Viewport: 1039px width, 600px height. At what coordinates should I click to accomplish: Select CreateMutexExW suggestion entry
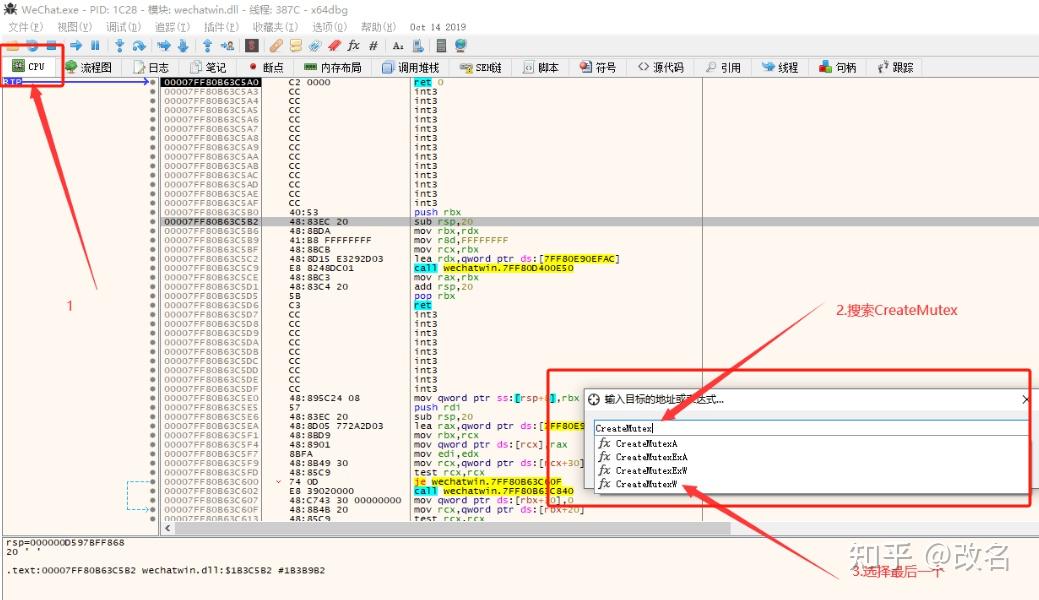coord(643,471)
